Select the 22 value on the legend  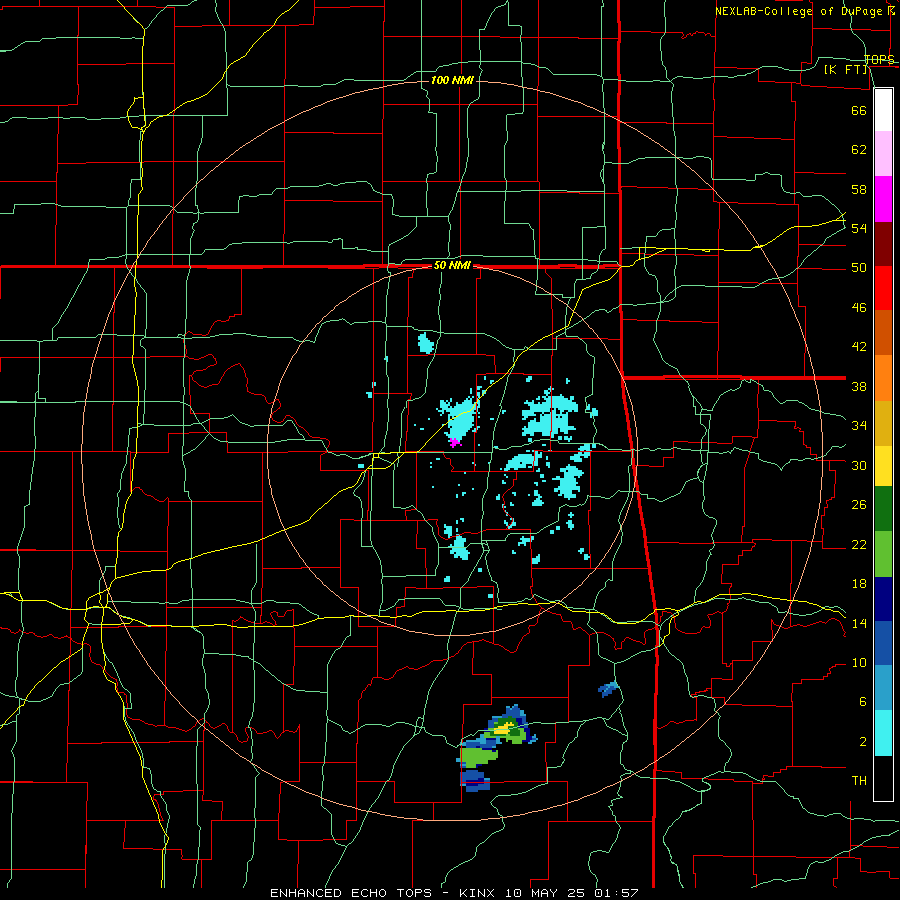click(x=859, y=544)
